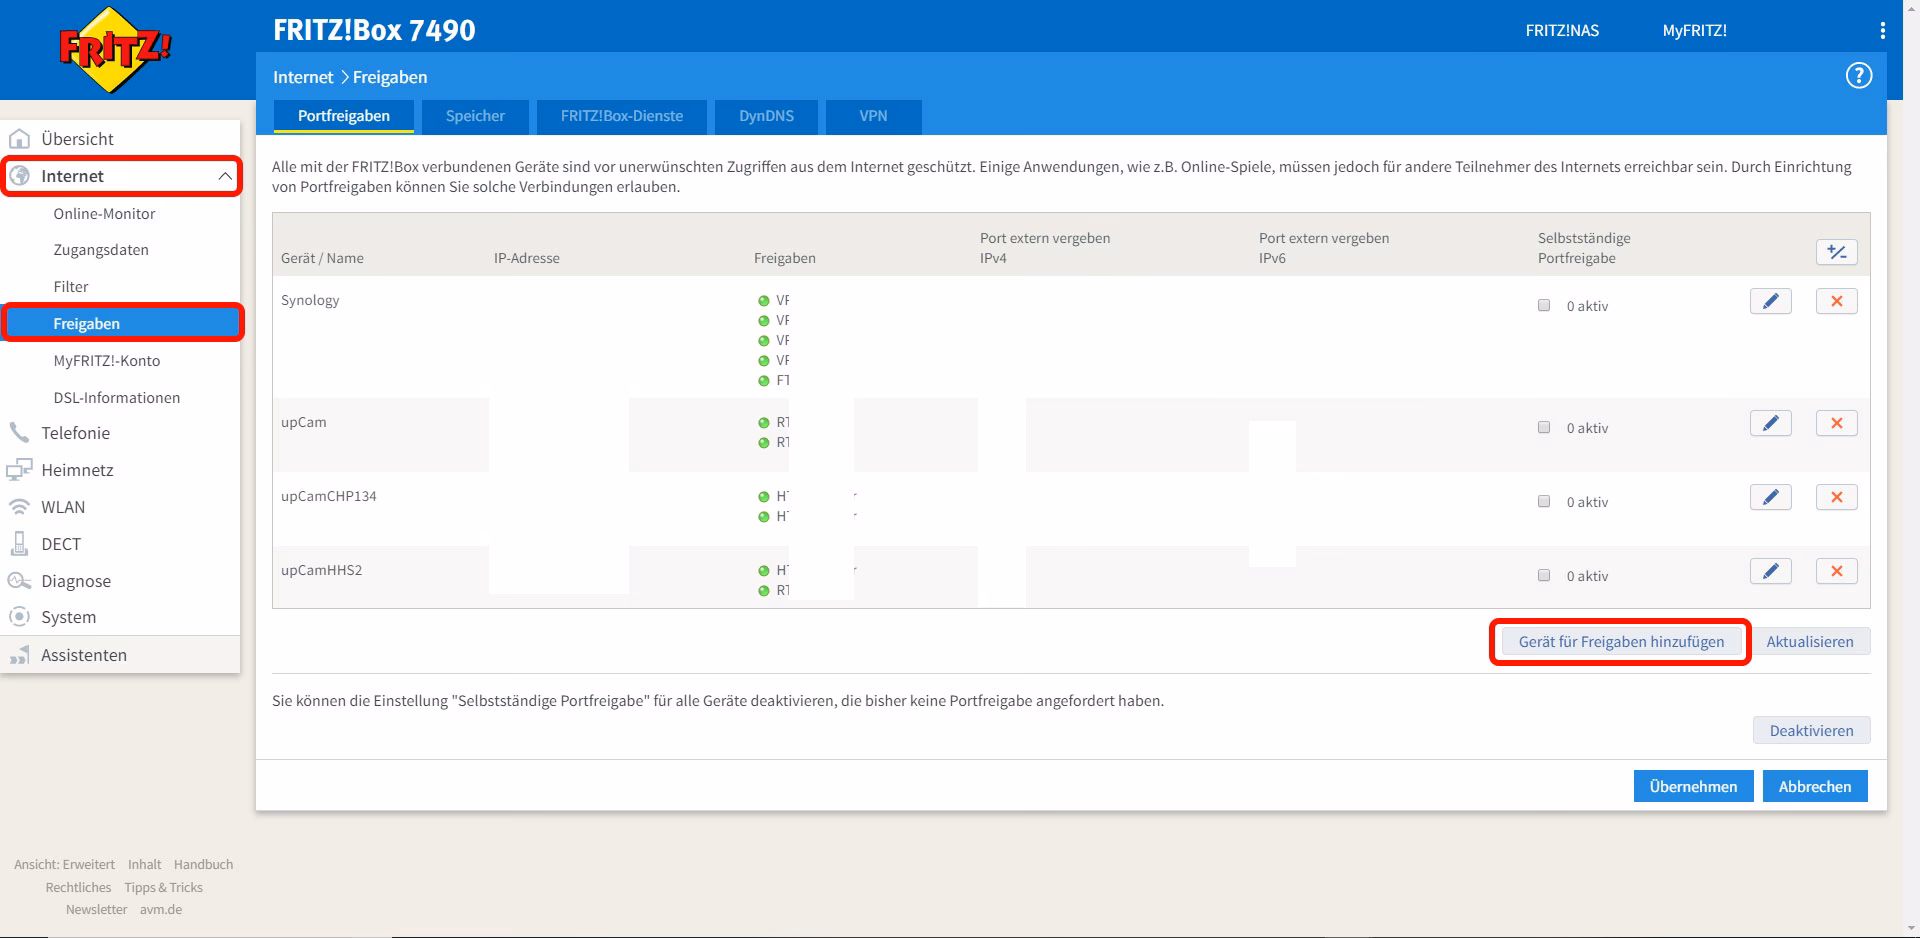
Task: Switch to the Speicher tab
Action: [x=475, y=116]
